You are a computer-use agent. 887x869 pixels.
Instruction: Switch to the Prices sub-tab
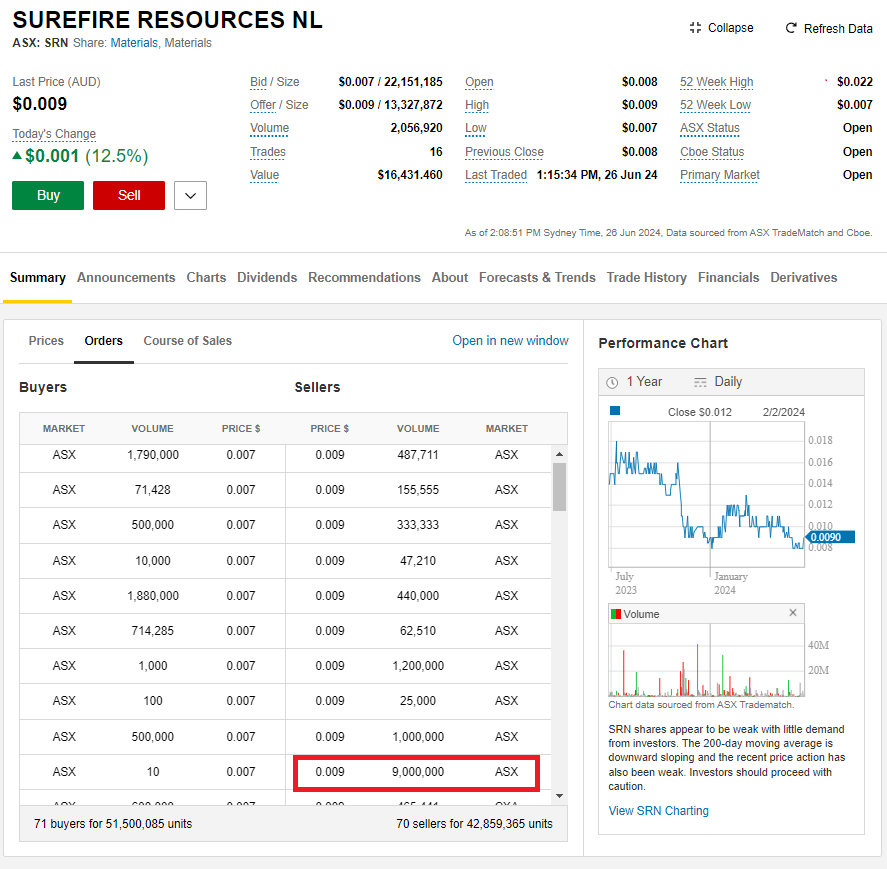point(46,341)
